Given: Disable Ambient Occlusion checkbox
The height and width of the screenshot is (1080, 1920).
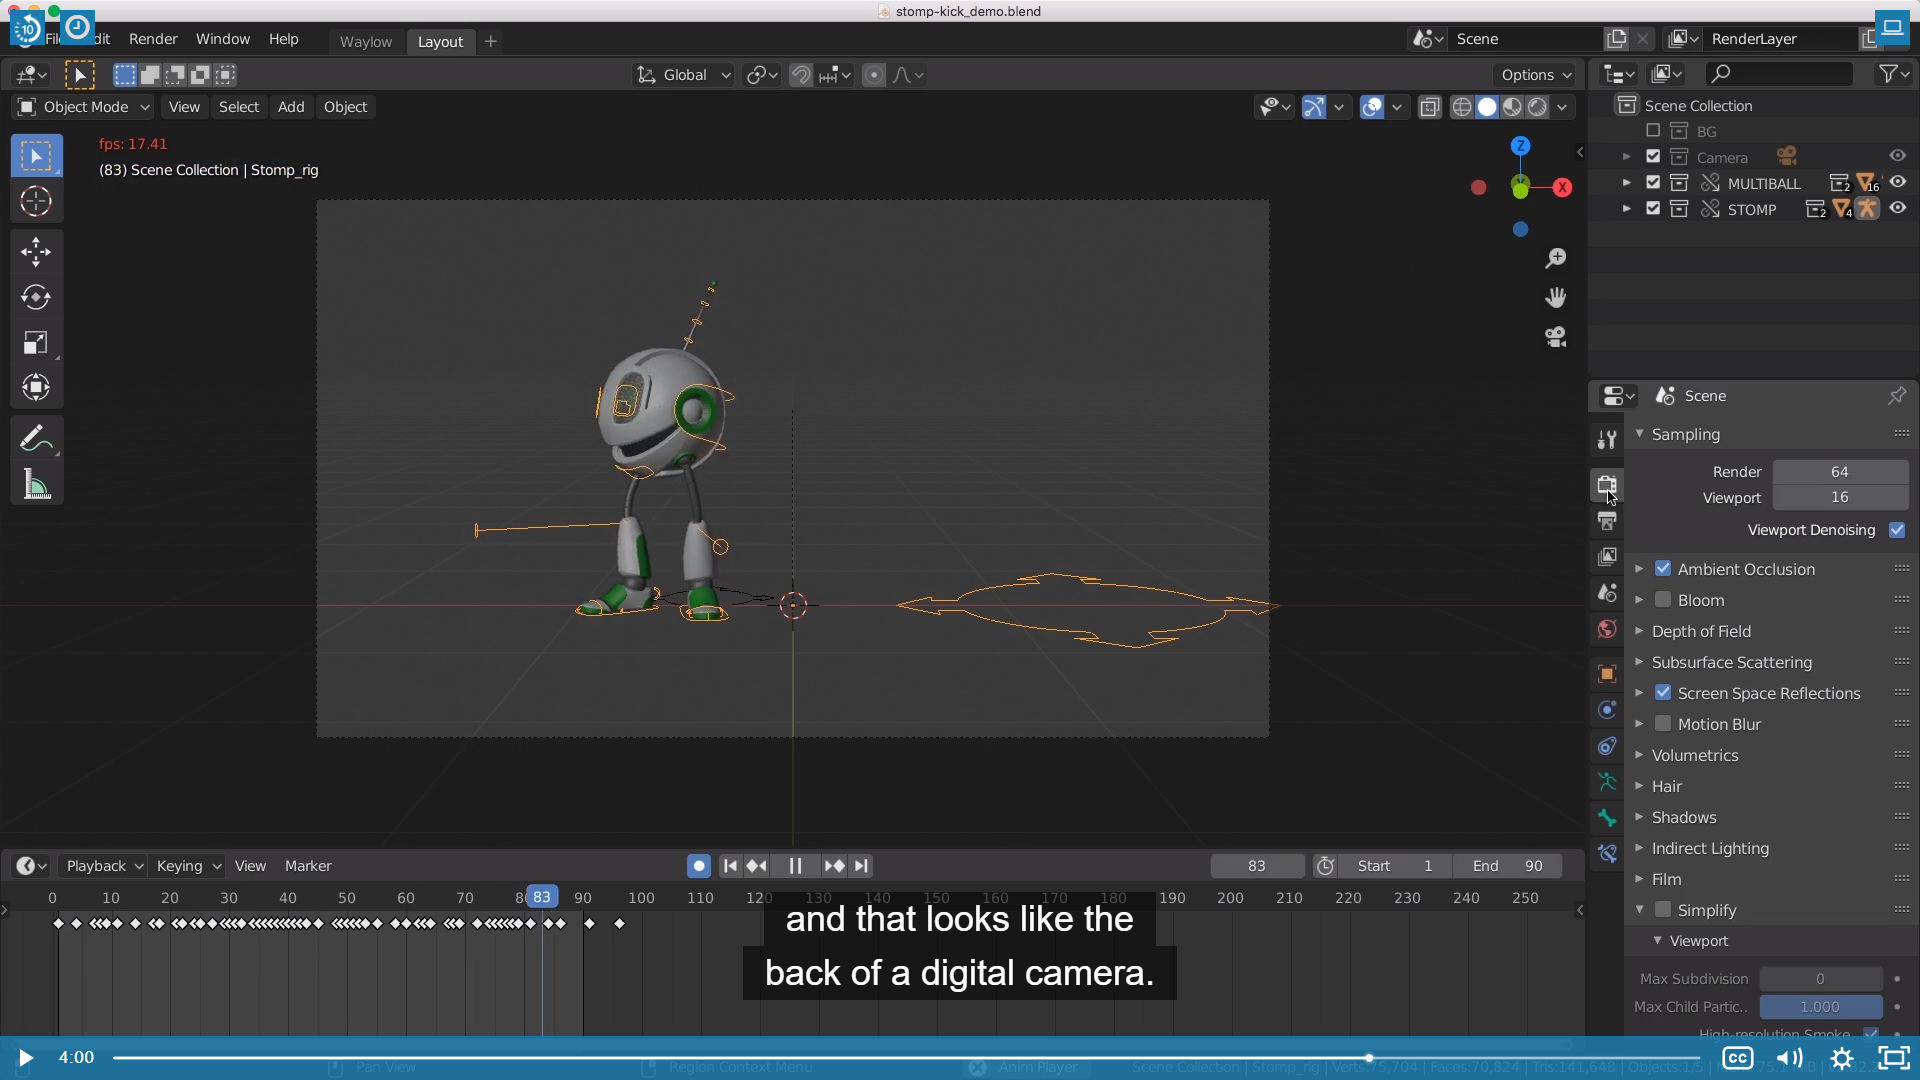Looking at the screenshot, I should click(1663, 569).
